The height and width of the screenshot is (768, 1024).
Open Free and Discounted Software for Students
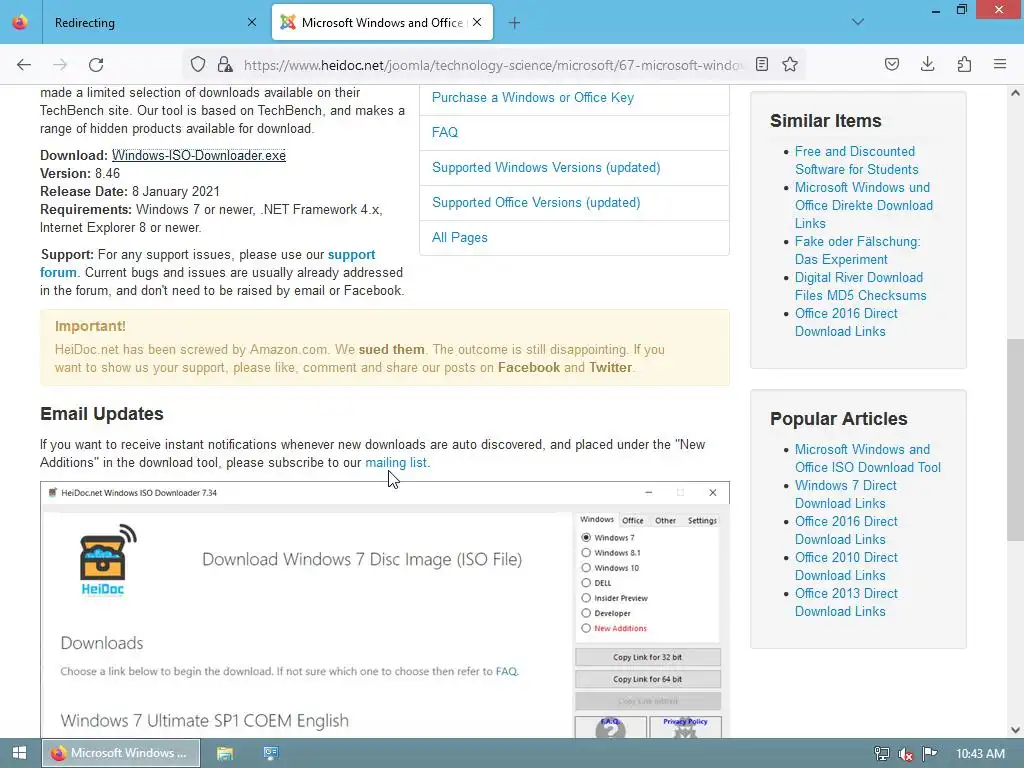856,160
